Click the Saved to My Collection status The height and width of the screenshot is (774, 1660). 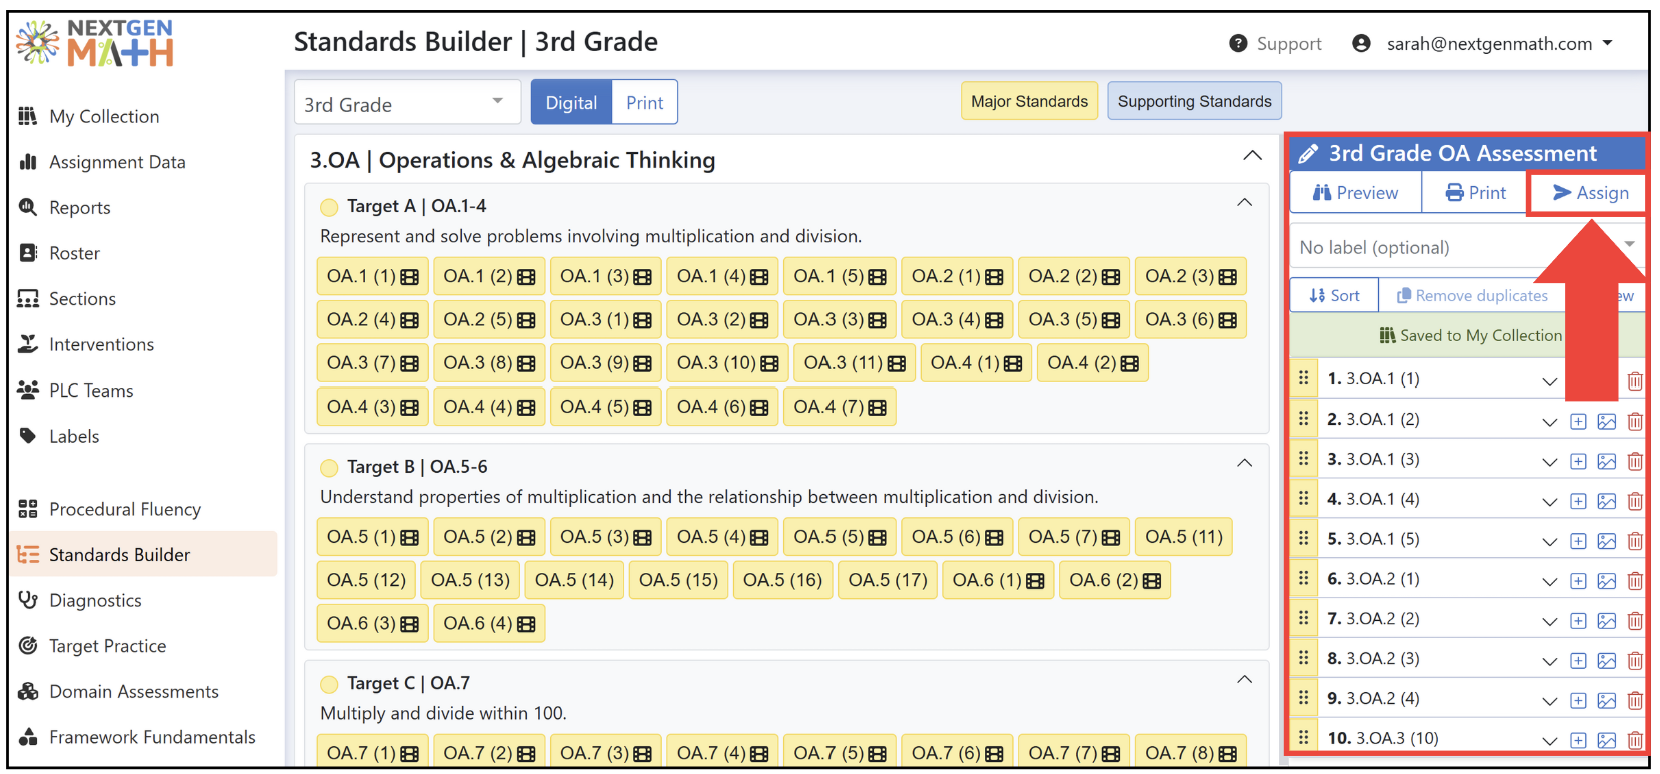click(x=1470, y=335)
